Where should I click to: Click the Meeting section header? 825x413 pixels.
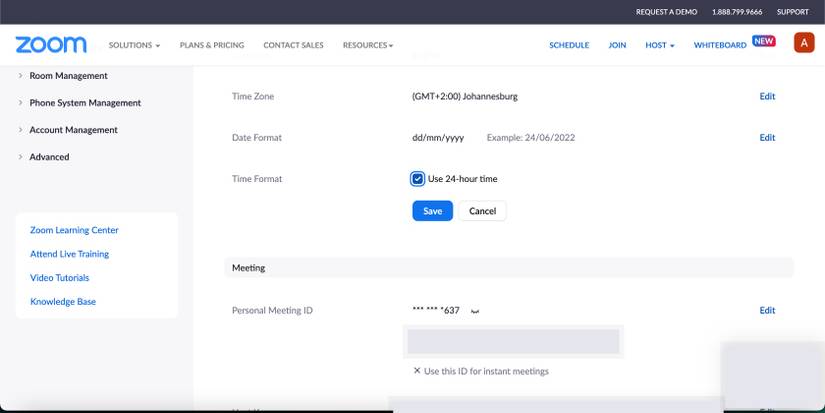[508, 268]
